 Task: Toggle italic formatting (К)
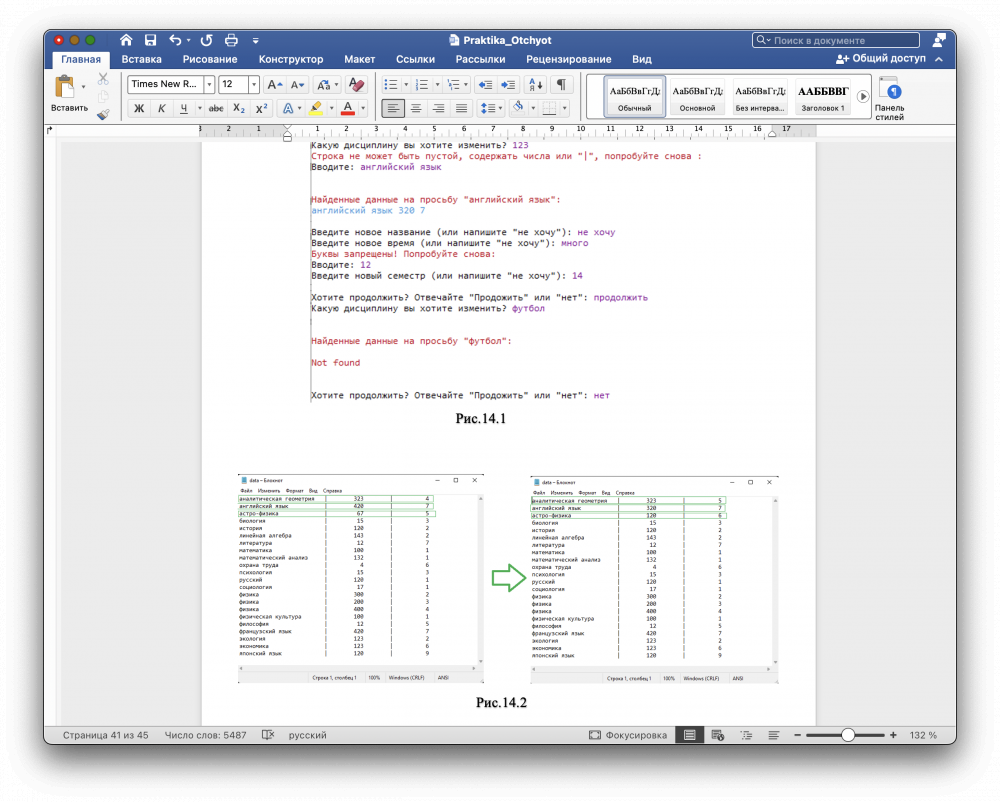coord(161,108)
